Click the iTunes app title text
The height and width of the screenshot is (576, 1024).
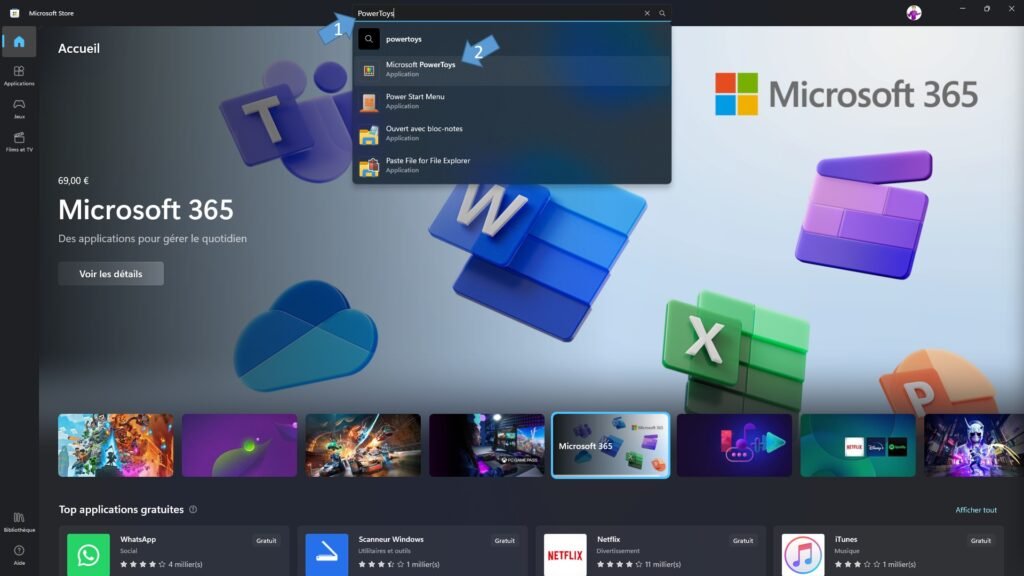point(846,539)
